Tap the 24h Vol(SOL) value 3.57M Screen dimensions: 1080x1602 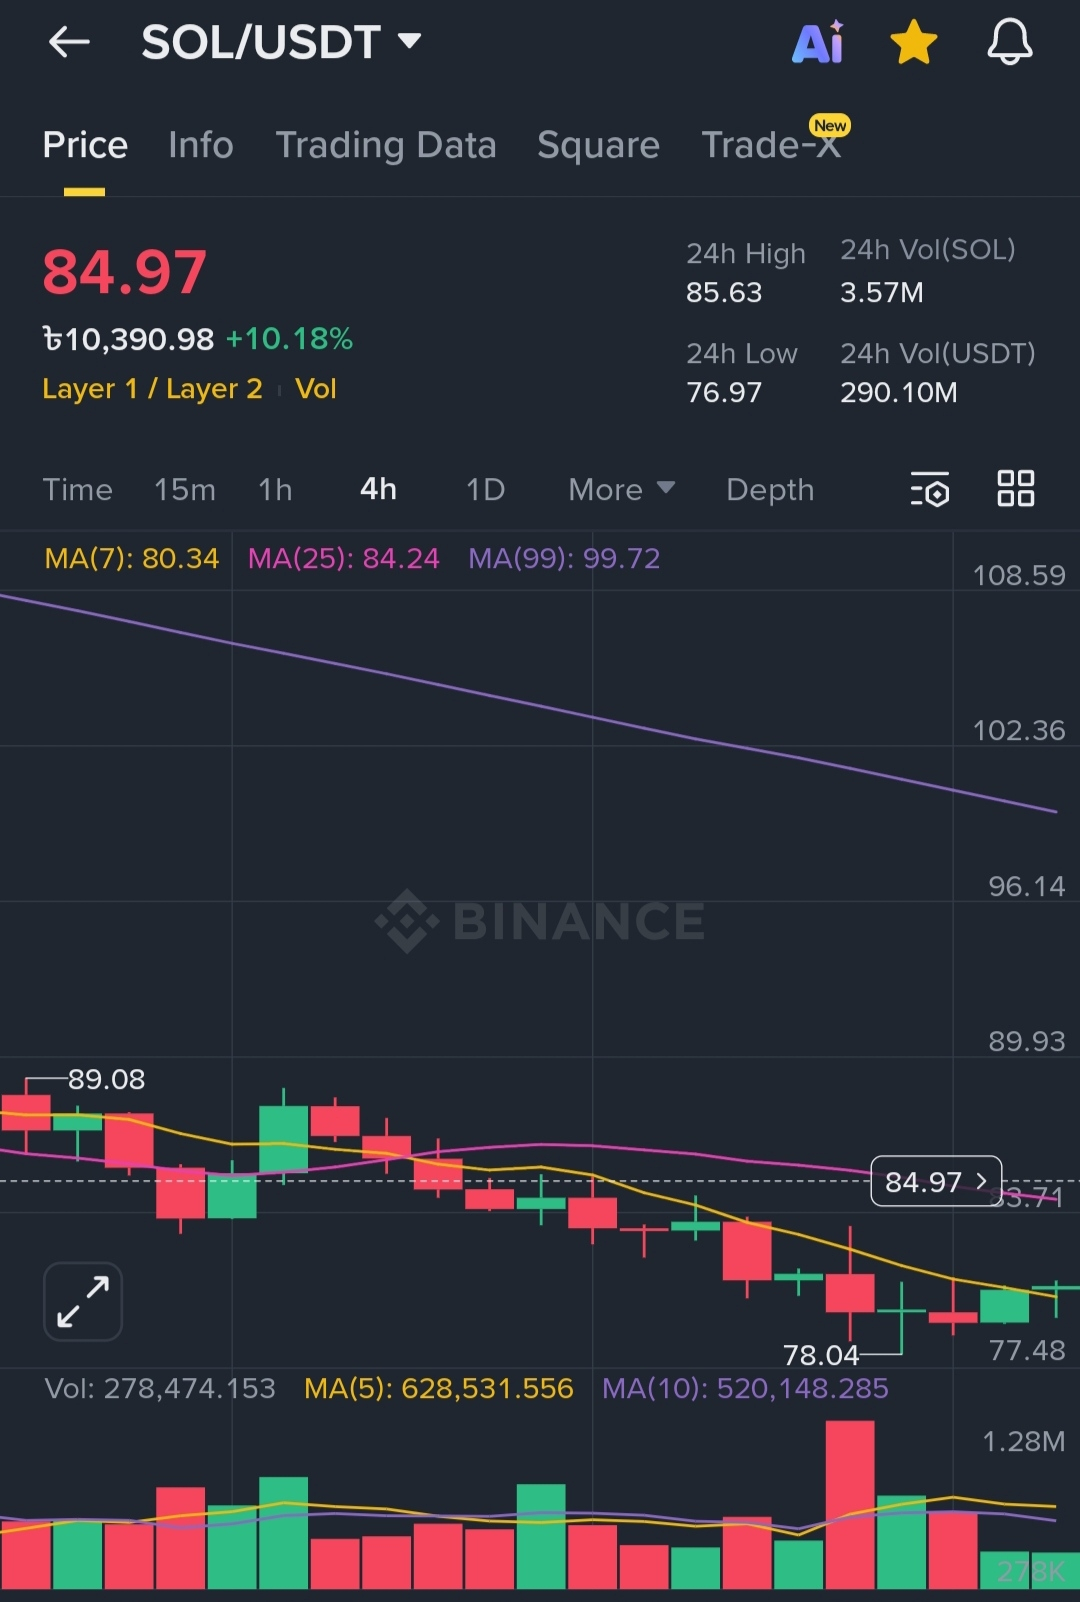[882, 293]
